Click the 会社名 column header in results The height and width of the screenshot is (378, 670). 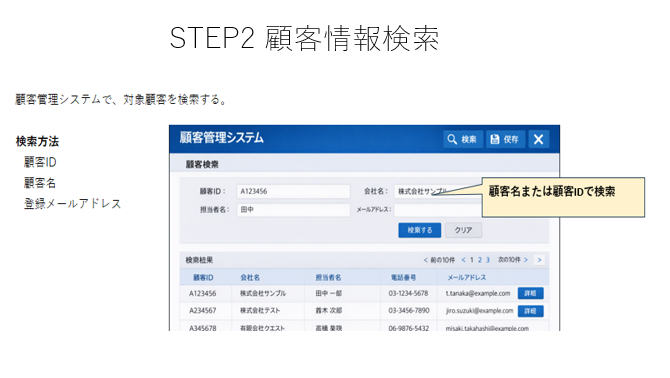250,278
